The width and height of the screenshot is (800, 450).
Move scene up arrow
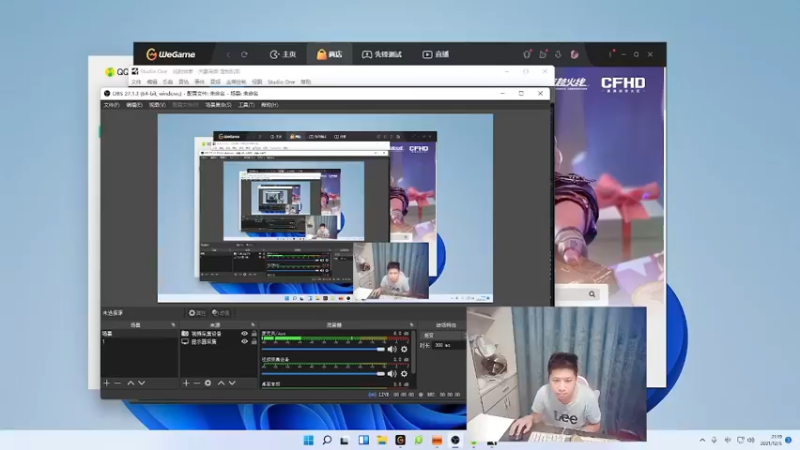point(131,383)
